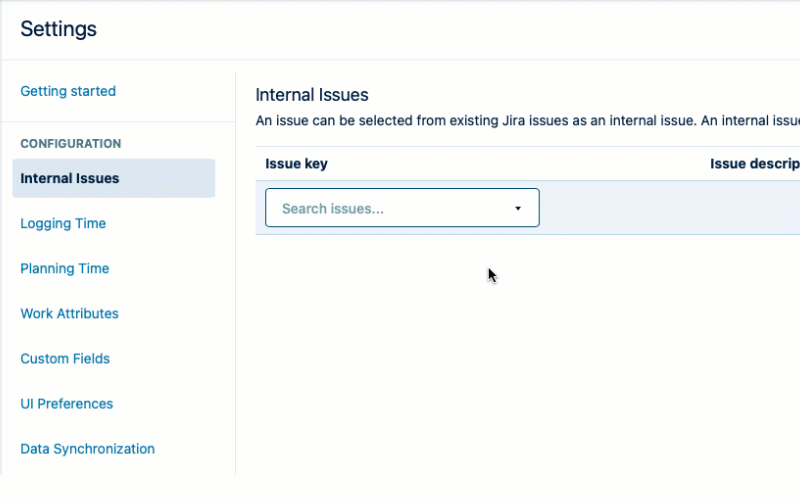Navigate to Work Attributes
Viewport: 800px width, 500px height.
(x=69, y=314)
